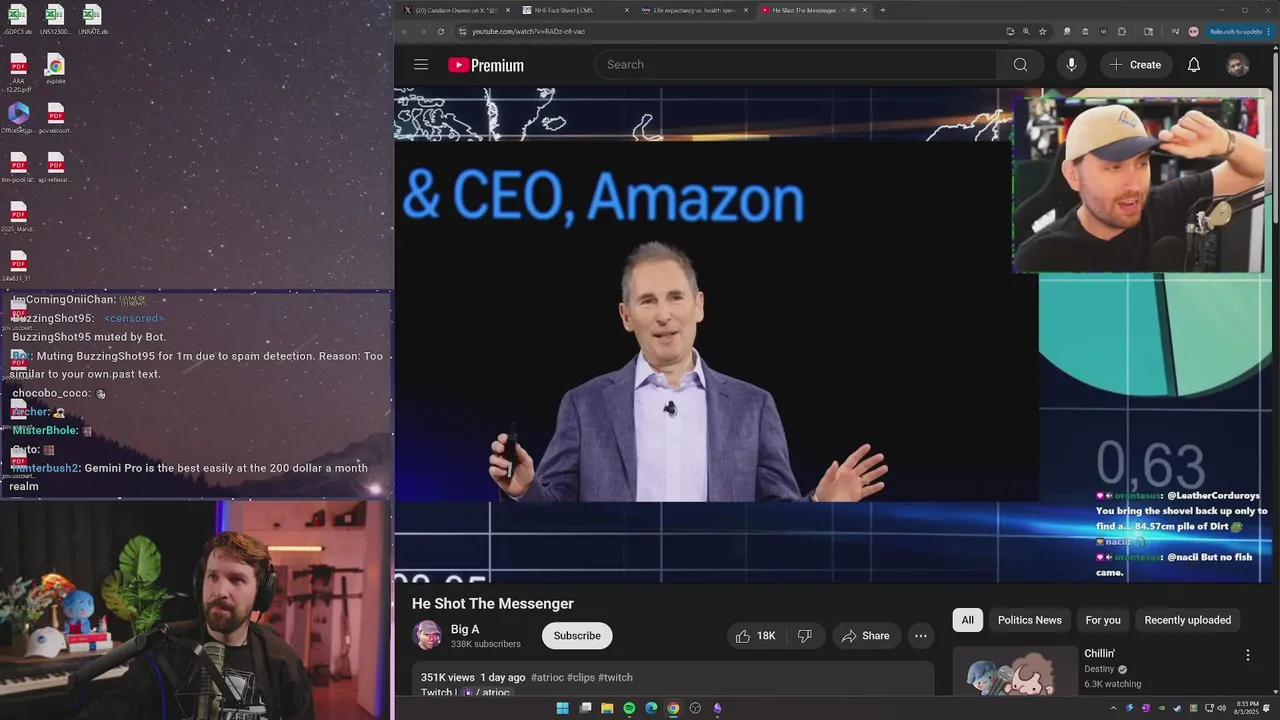Open Microsoft Edge from the taskbar

tap(651, 708)
